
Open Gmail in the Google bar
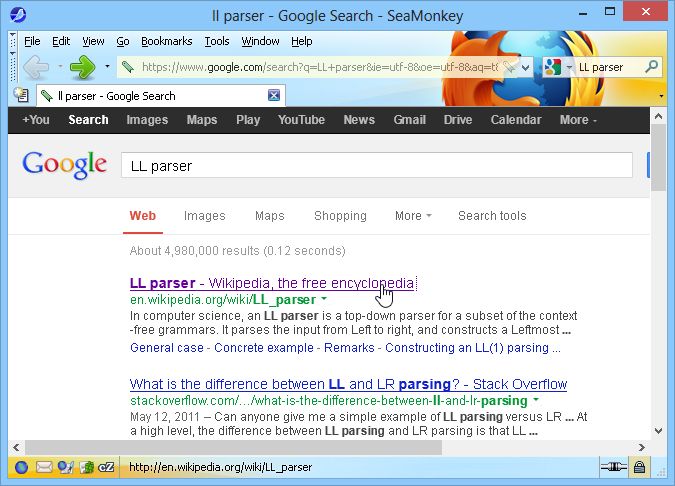(x=409, y=120)
